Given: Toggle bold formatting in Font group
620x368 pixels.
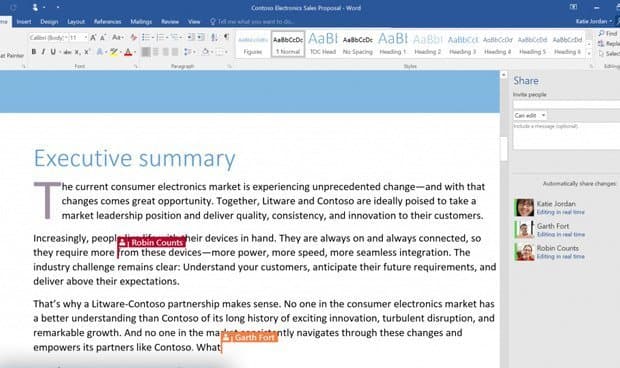Looking at the screenshot, I should 34,52.
